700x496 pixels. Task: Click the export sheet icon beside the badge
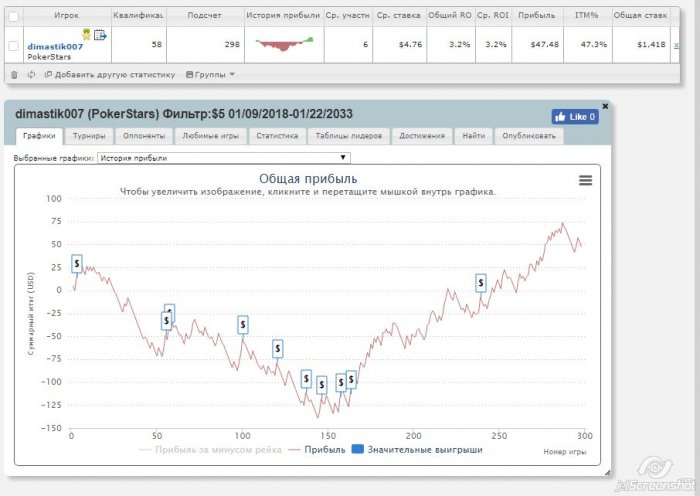pyautogui.click(x=100, y=34)
